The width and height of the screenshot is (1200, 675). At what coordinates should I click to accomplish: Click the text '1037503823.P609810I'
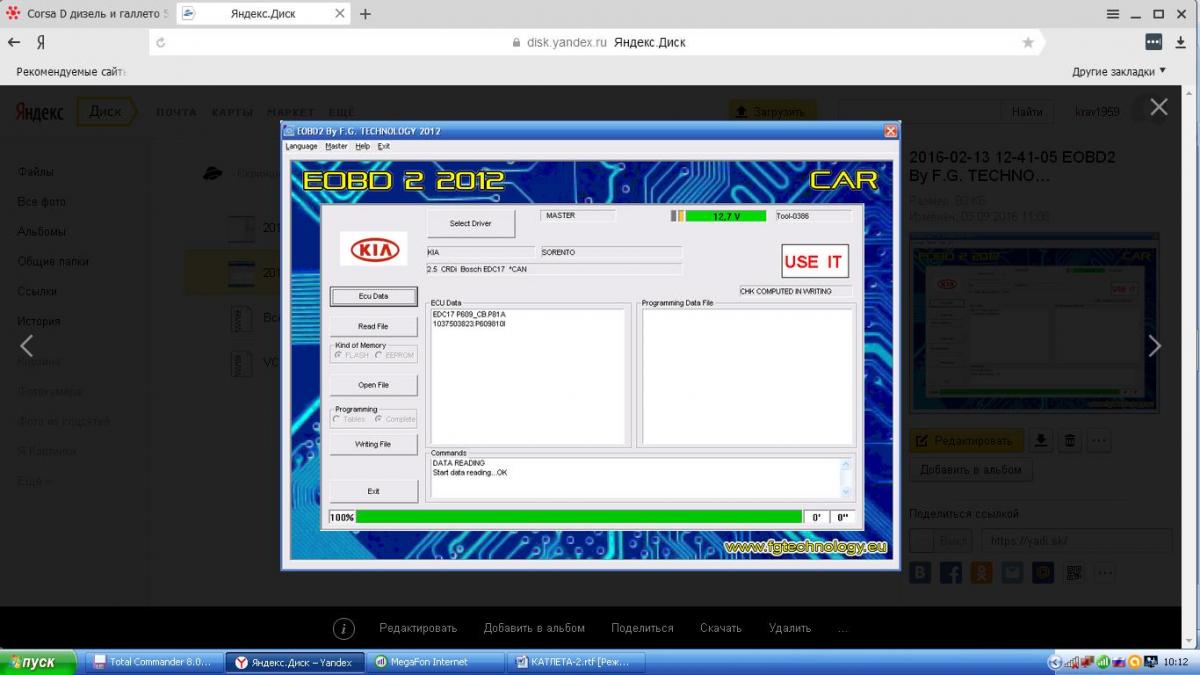tap(469, 324)
